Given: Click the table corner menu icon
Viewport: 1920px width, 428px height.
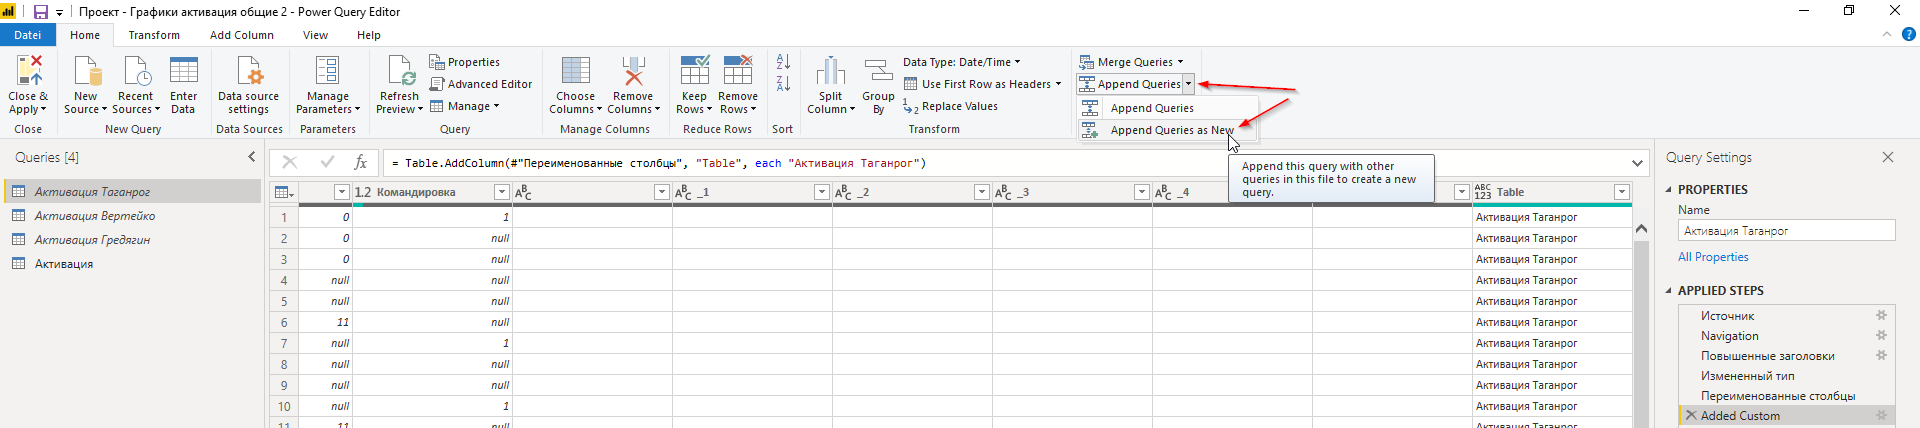Looking at the screenshot, I should point(284,192).
